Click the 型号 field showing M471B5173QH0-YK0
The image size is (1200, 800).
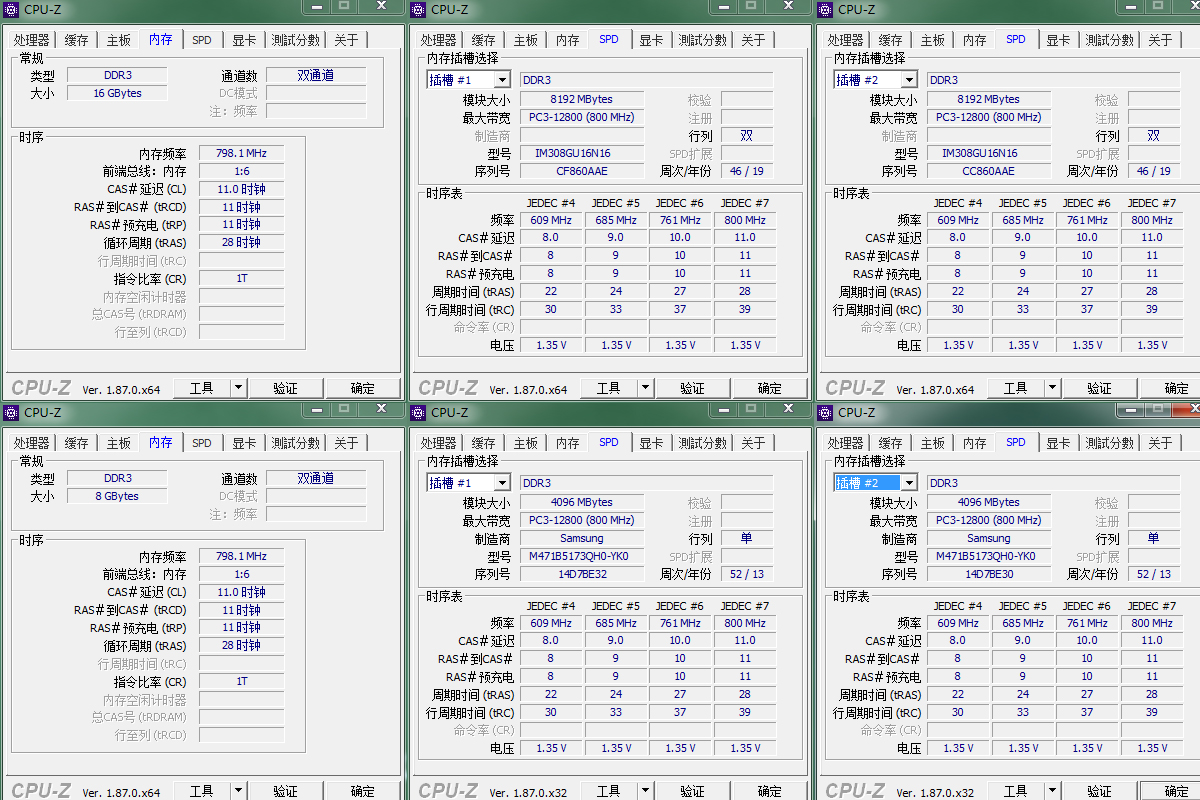[x=581, y=556]
